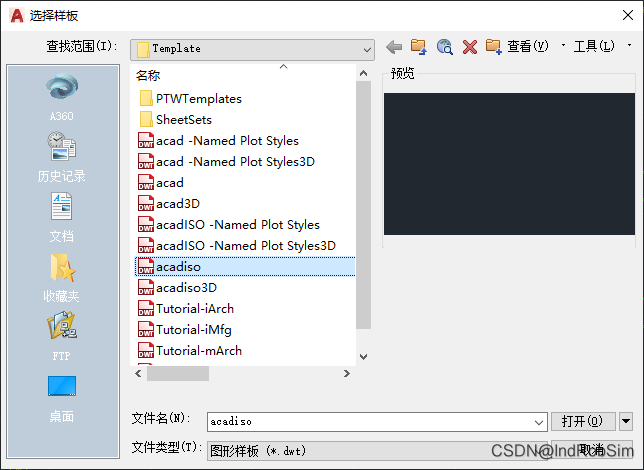Open the 文件类型 file type dropdown
The width and height of the screenshot is (644, 470).
tap(377, 451)
